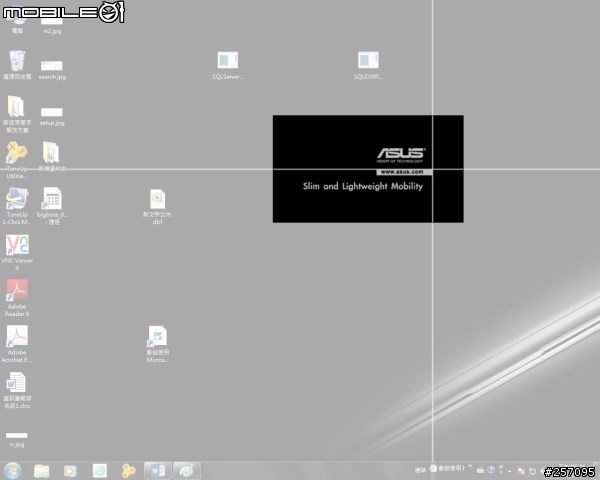Open the browser icon pinned in taskbar

(100, 471)
